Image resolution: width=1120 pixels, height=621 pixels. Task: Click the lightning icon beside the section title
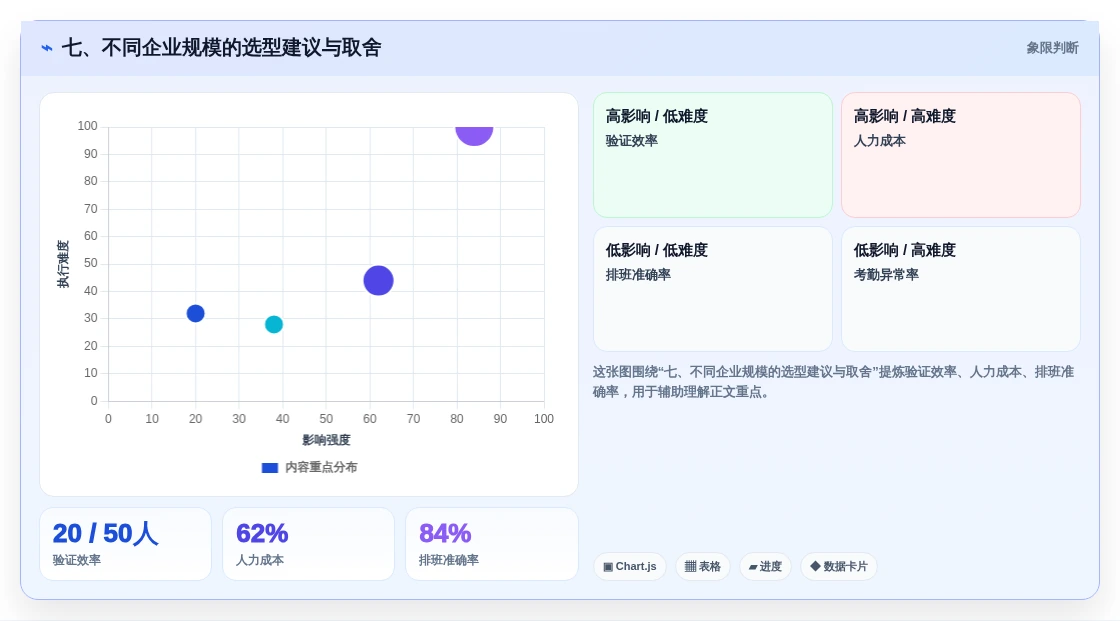tap(47, 48)
